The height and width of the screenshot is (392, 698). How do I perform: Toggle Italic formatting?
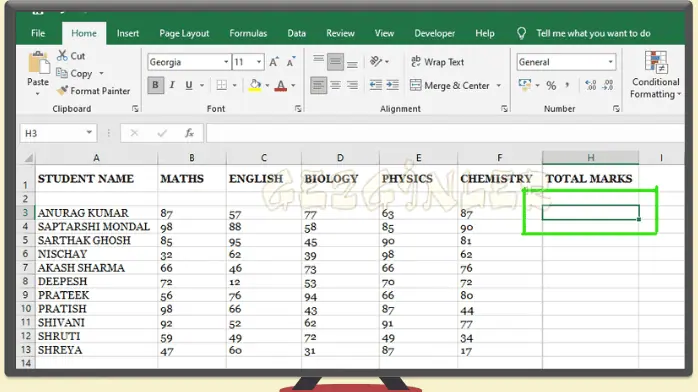point(172,85)
